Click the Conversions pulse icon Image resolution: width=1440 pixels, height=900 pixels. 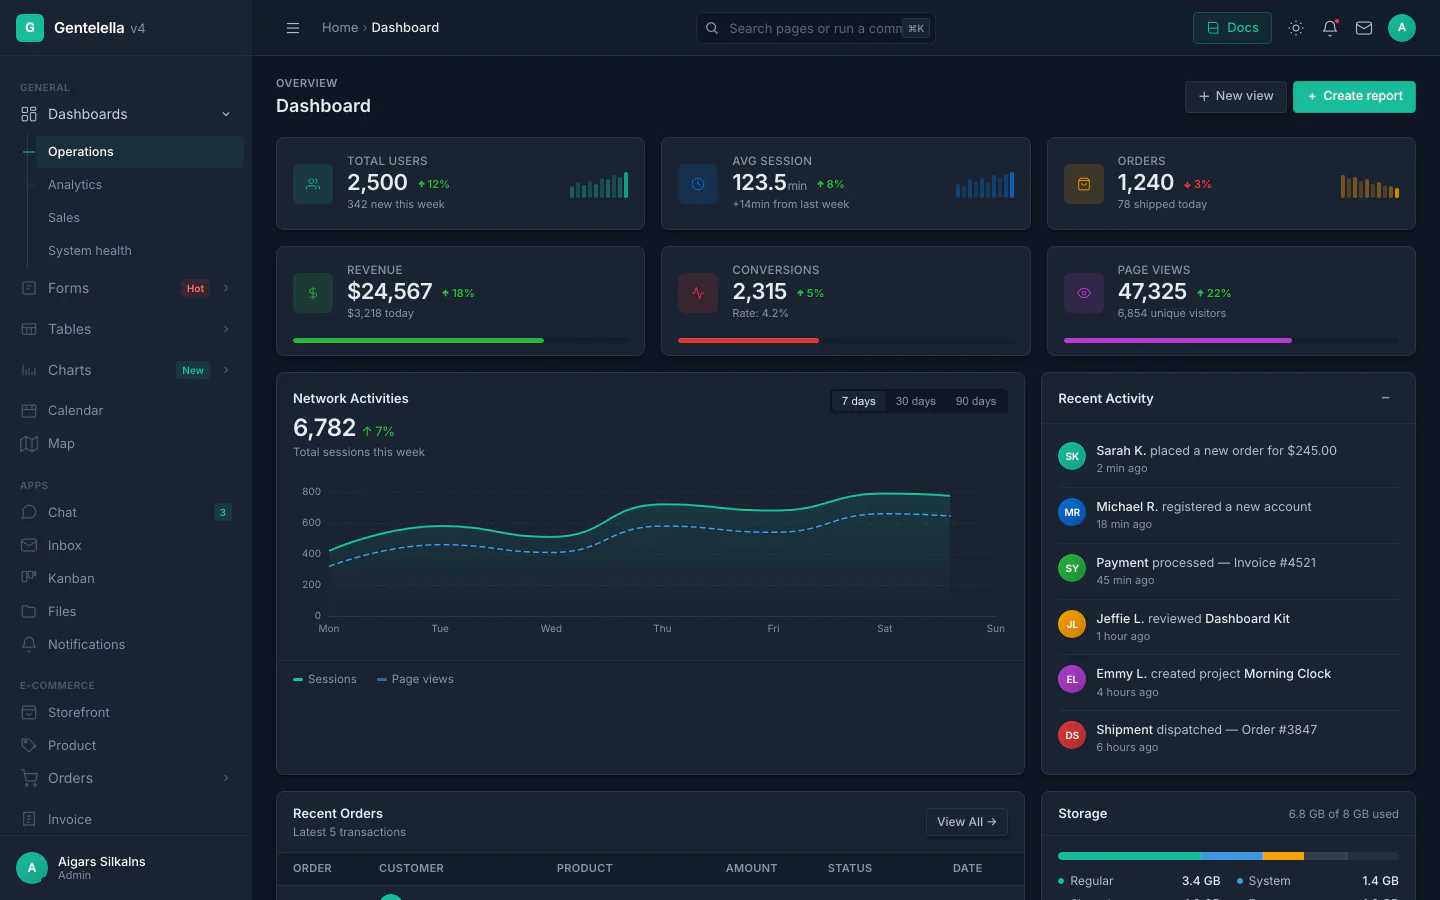[x=698, y=293]
